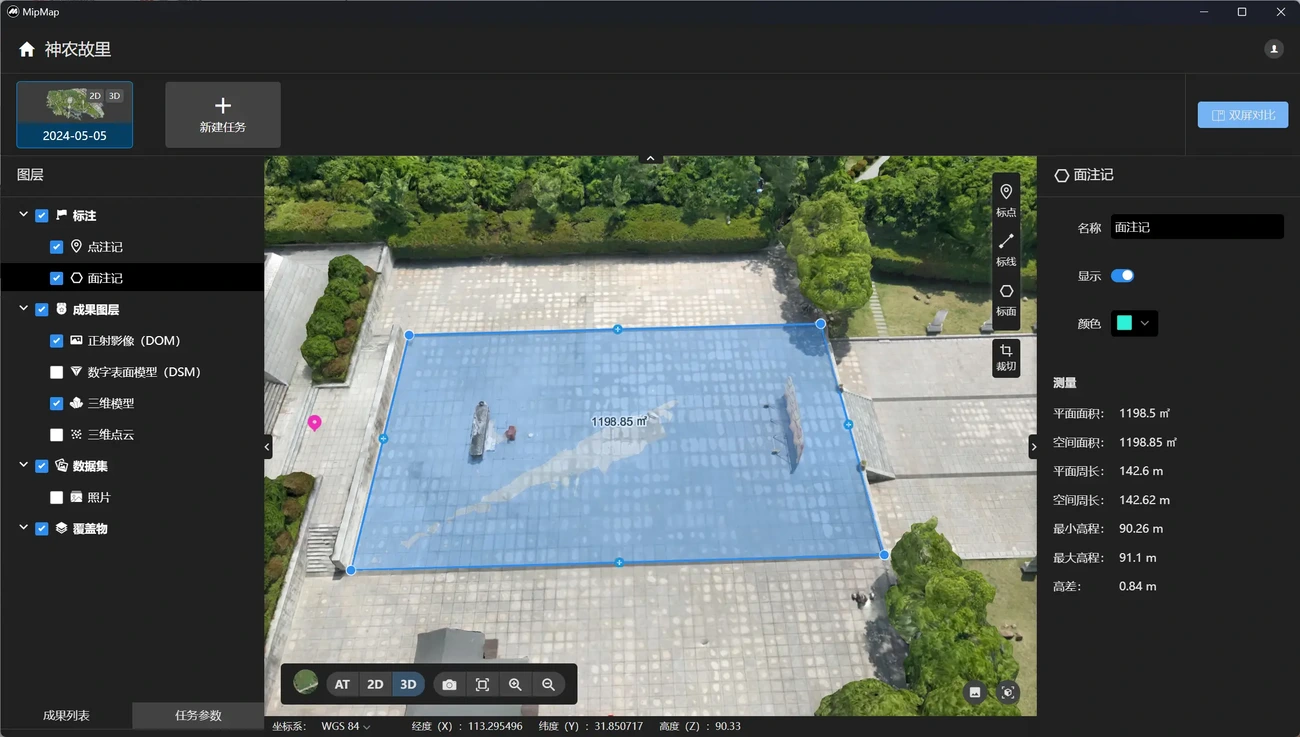Click the 双屏对比 dual screen button
The height and width of the screenshot is (737, 1300).
coord(1243,115)
